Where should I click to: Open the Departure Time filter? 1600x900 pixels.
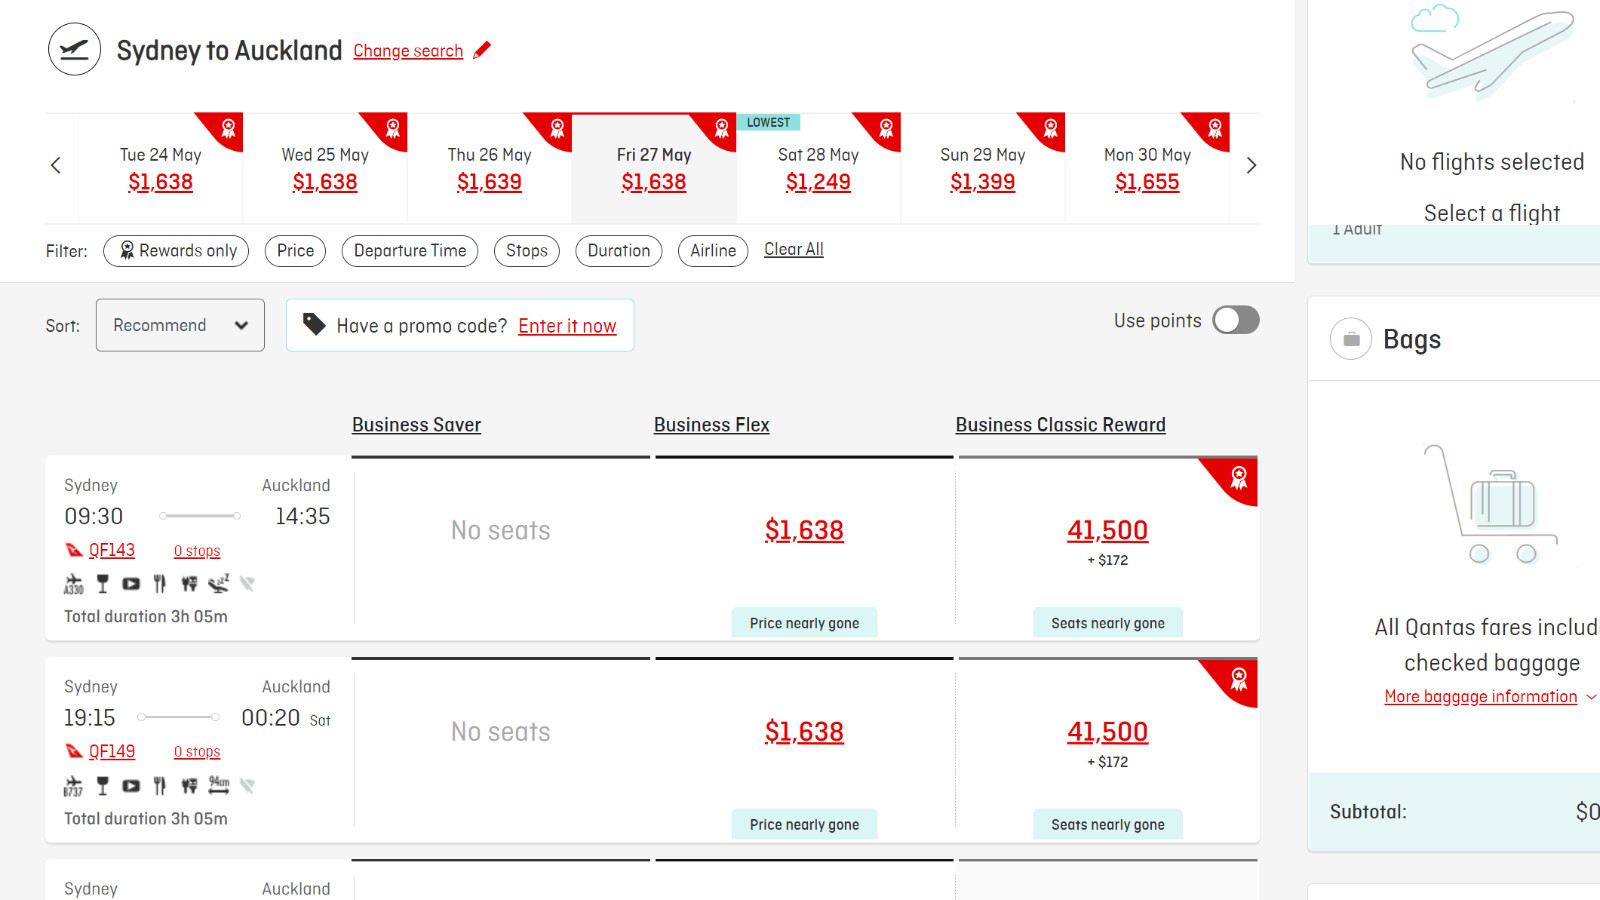[x=410, y=251]
